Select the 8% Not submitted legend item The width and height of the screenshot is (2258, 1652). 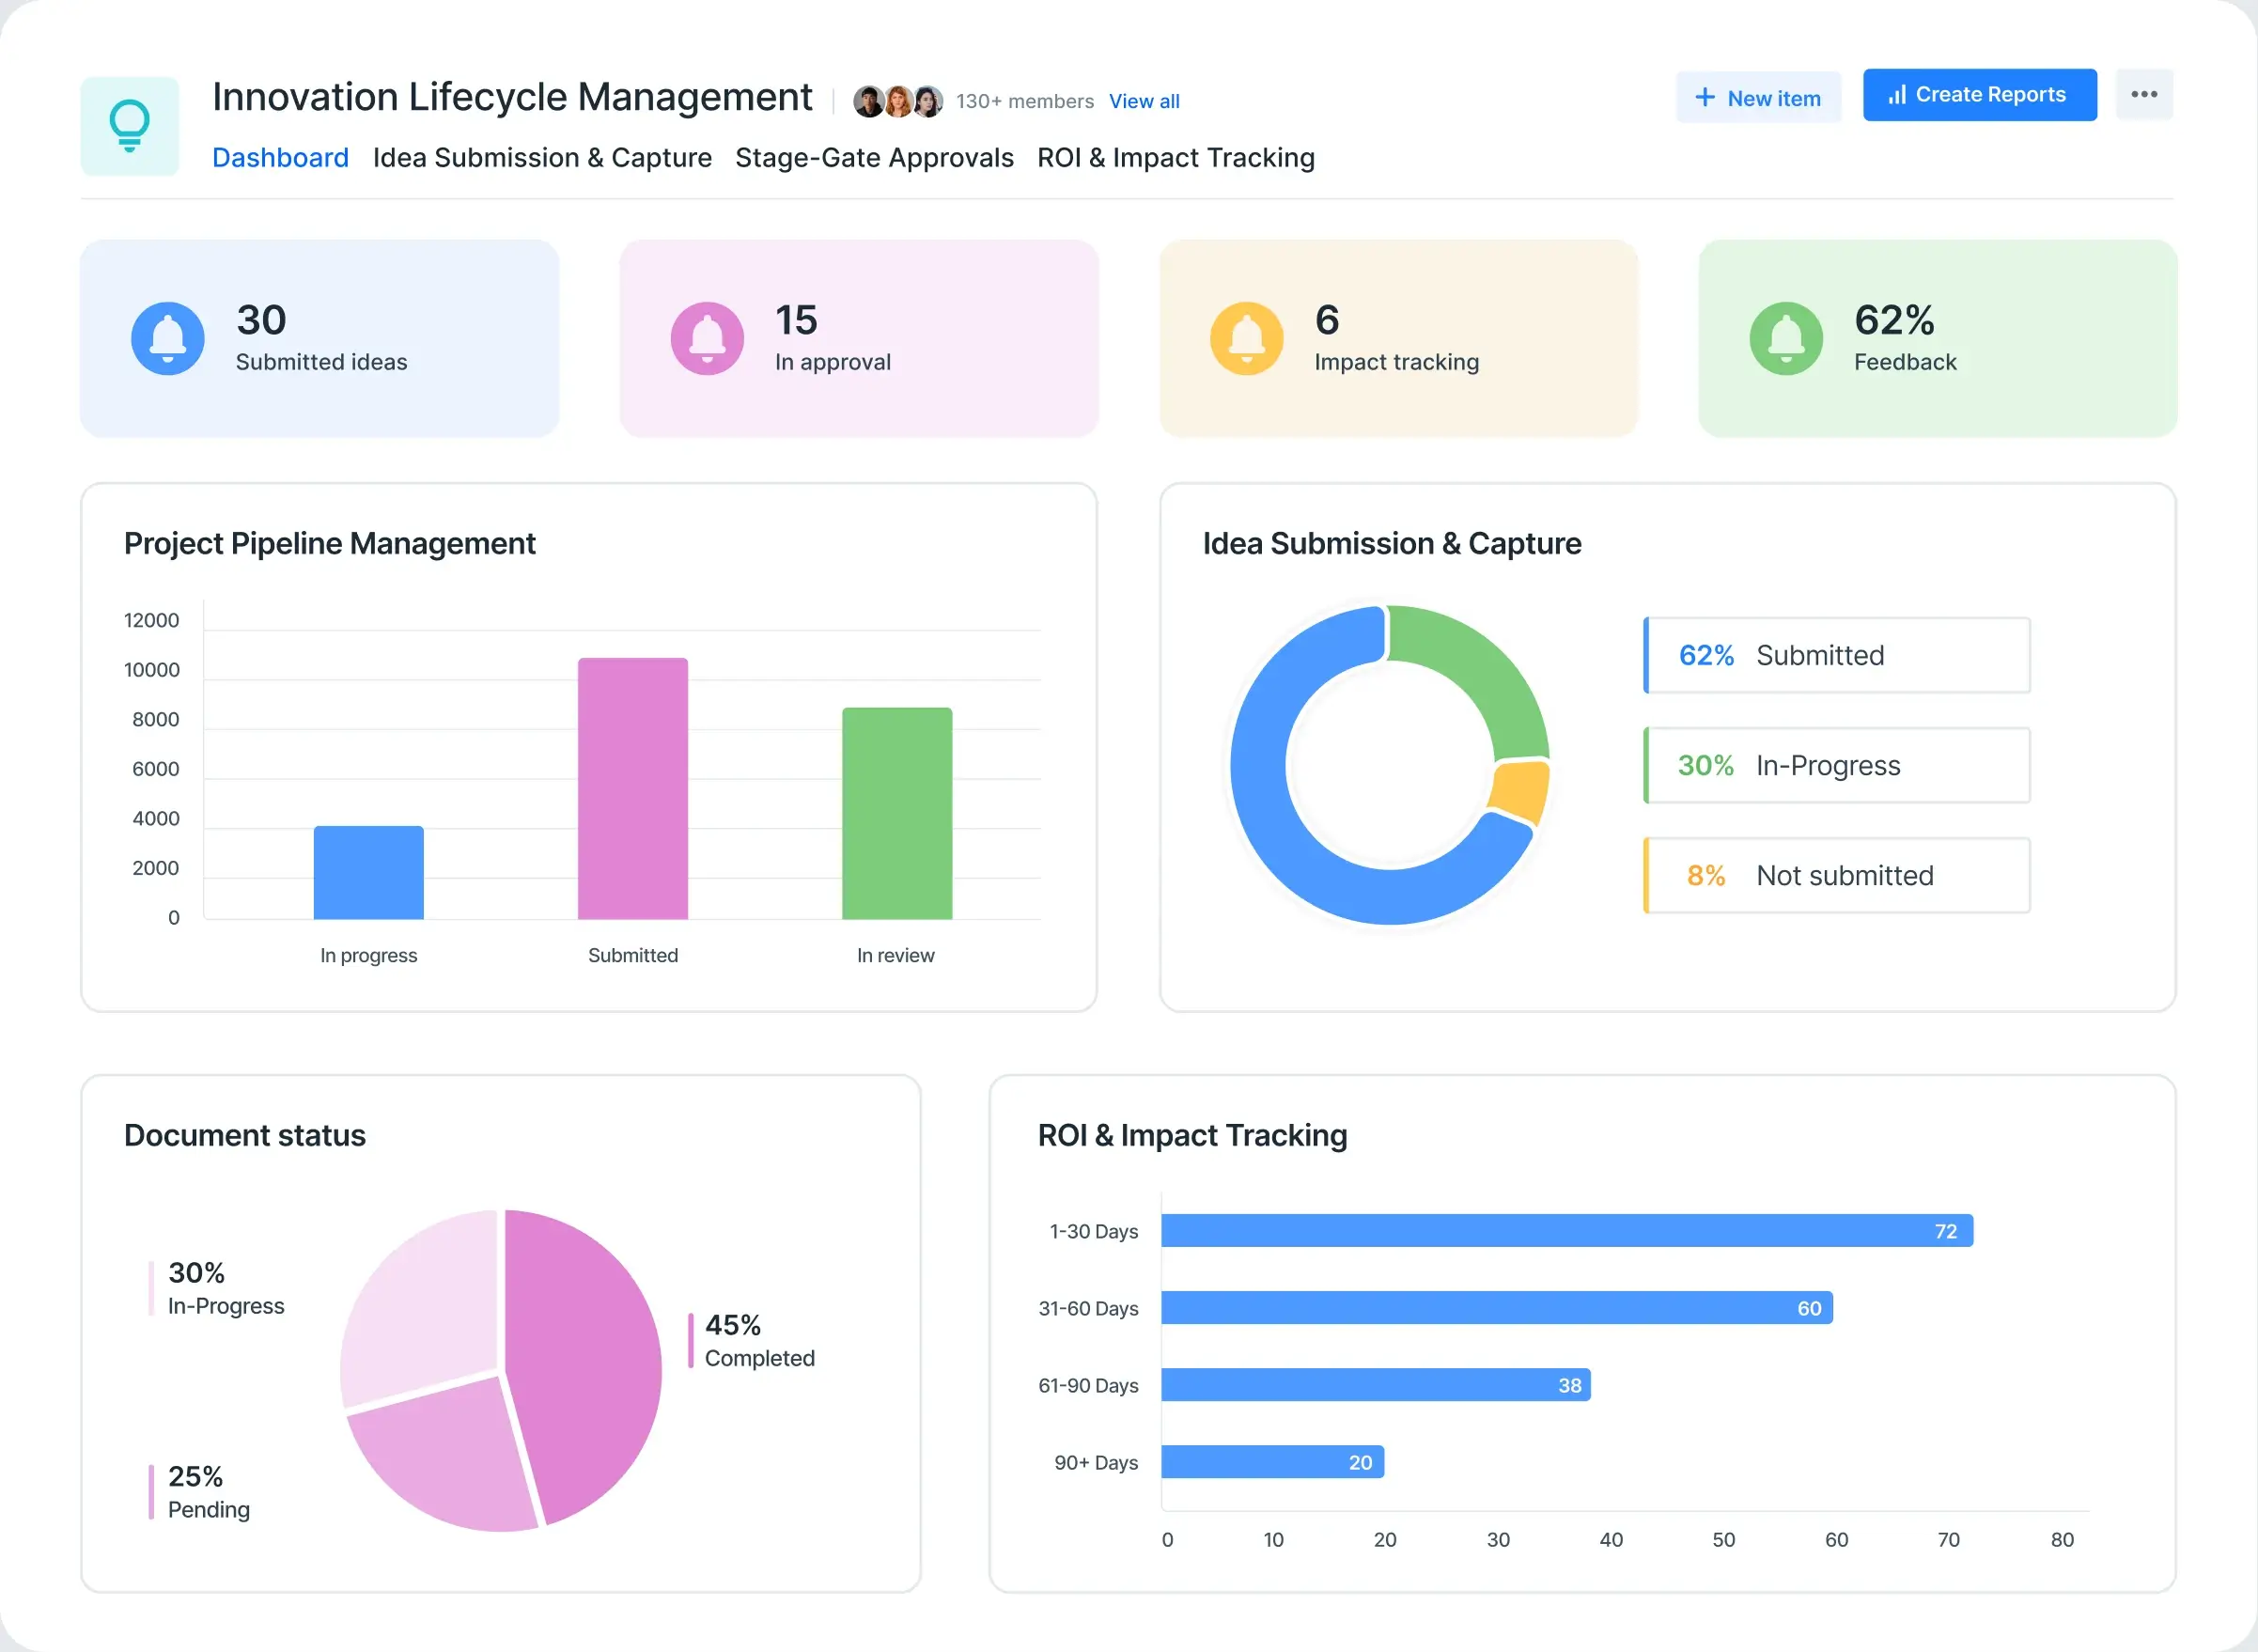[1836, 875]
